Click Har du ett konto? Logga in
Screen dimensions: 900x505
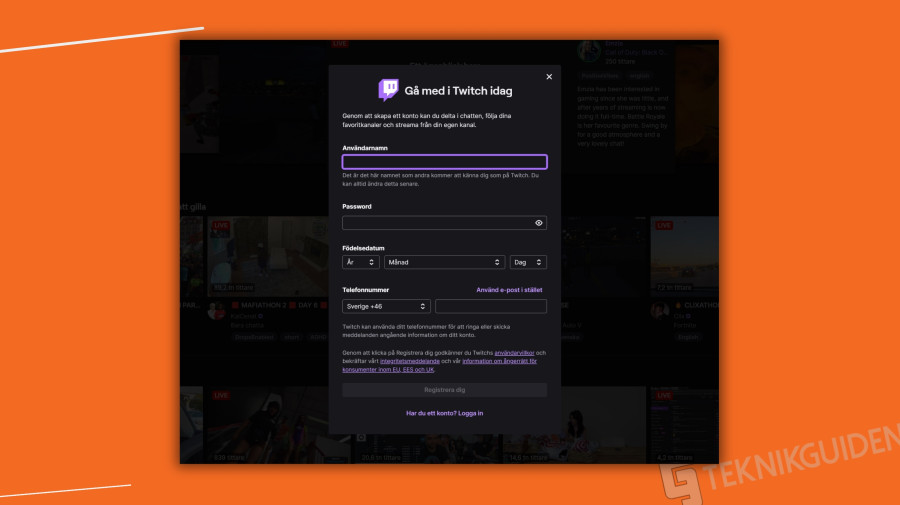444,413
